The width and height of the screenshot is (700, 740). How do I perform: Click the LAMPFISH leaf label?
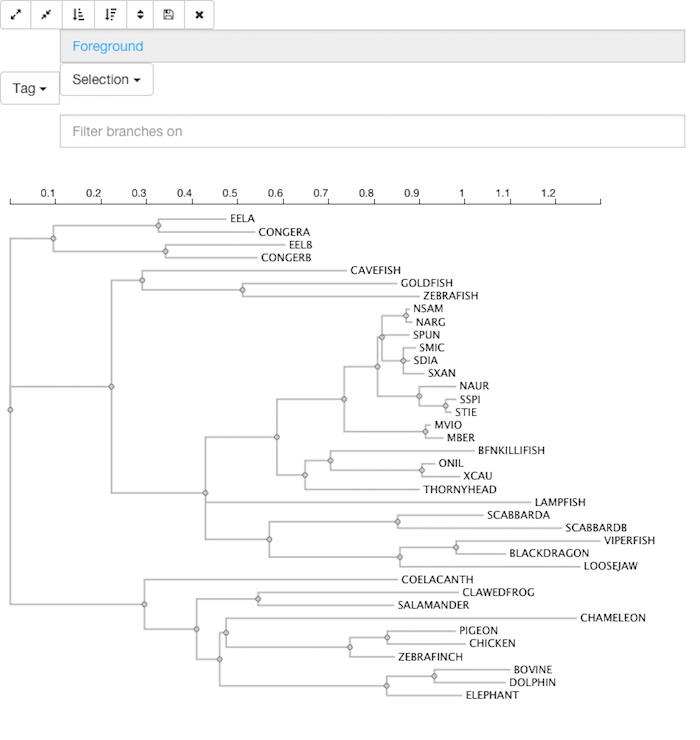(560, 502)
